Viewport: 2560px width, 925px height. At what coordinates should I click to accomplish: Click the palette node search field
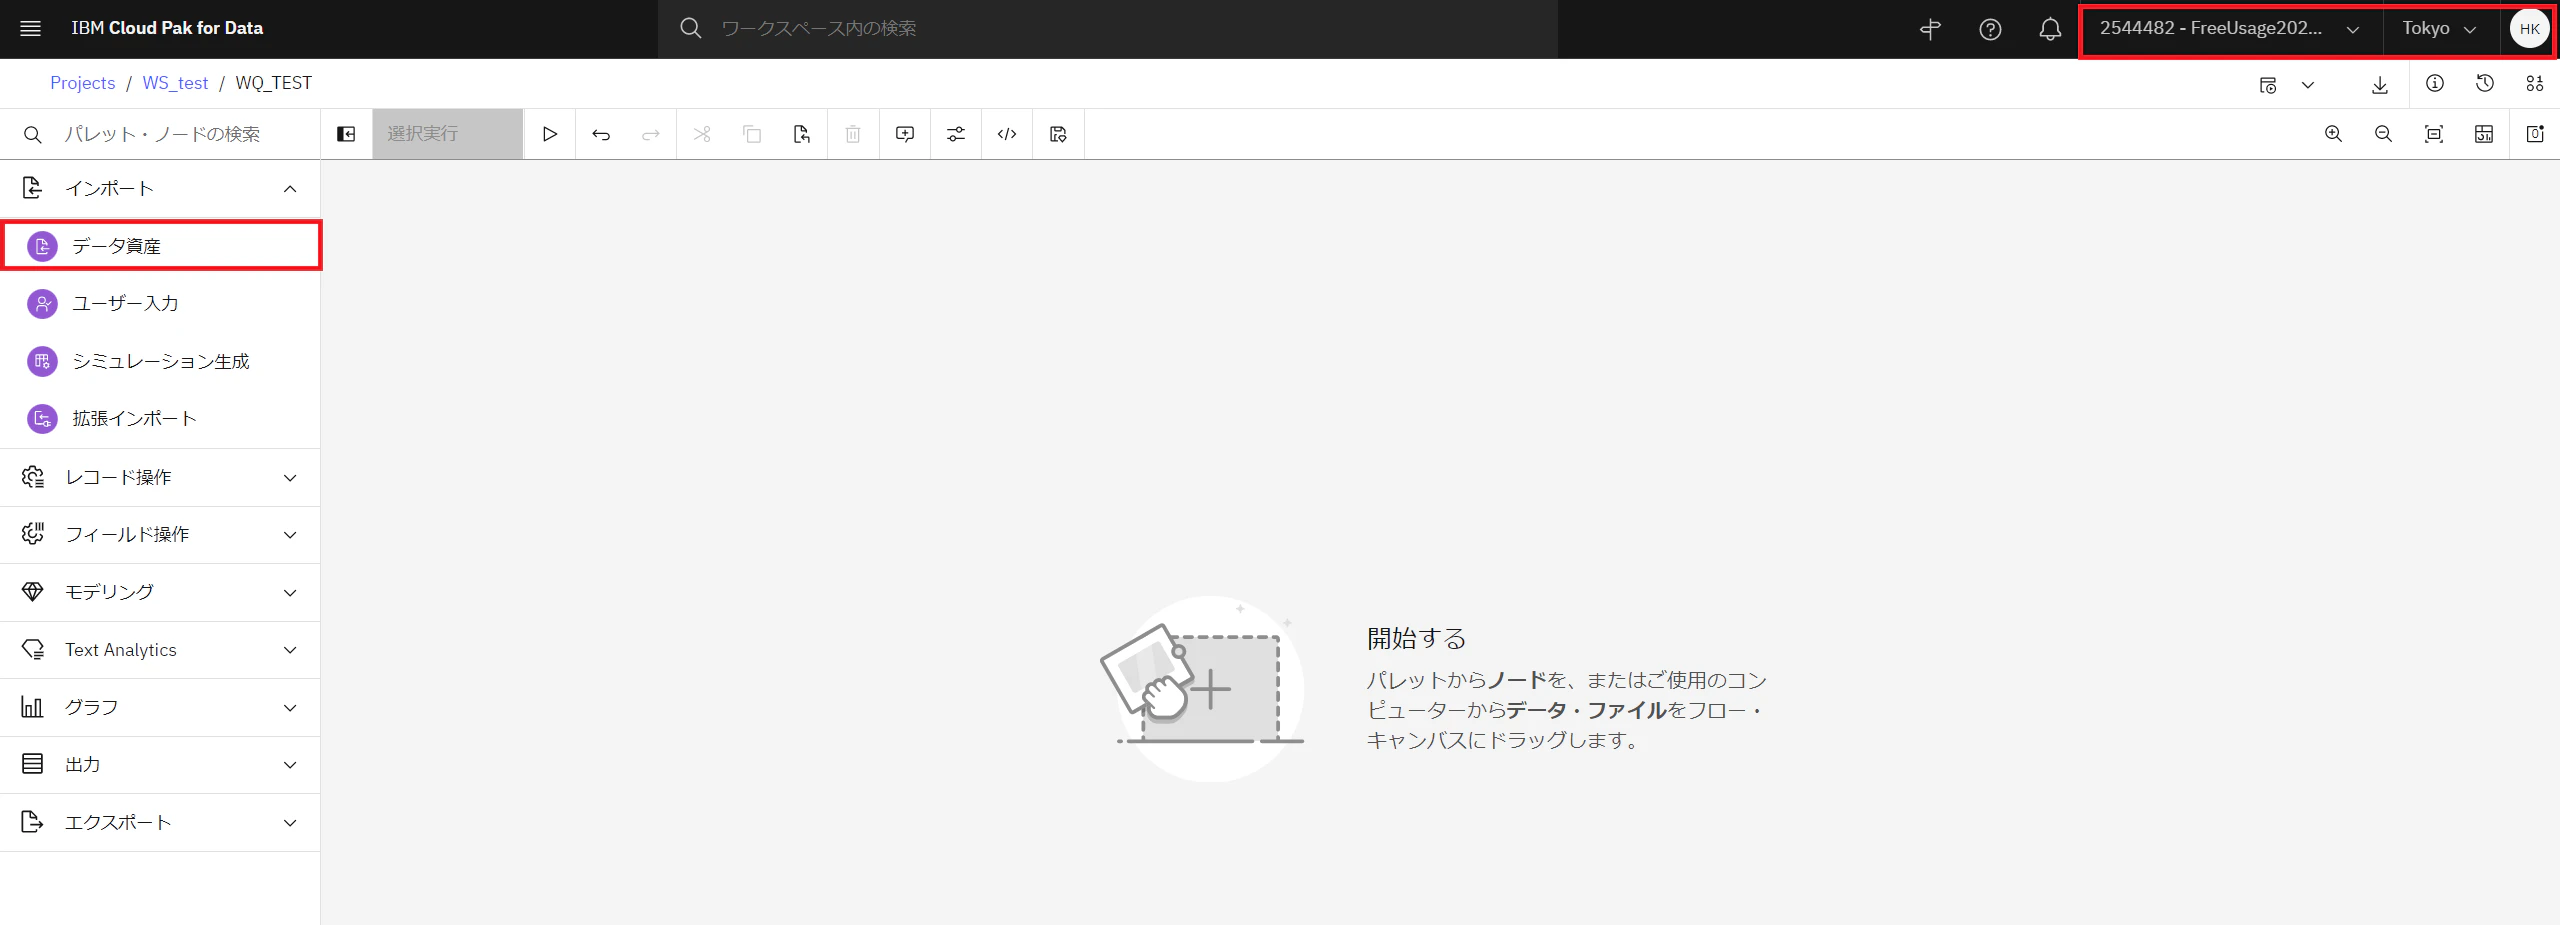(160, 134)
